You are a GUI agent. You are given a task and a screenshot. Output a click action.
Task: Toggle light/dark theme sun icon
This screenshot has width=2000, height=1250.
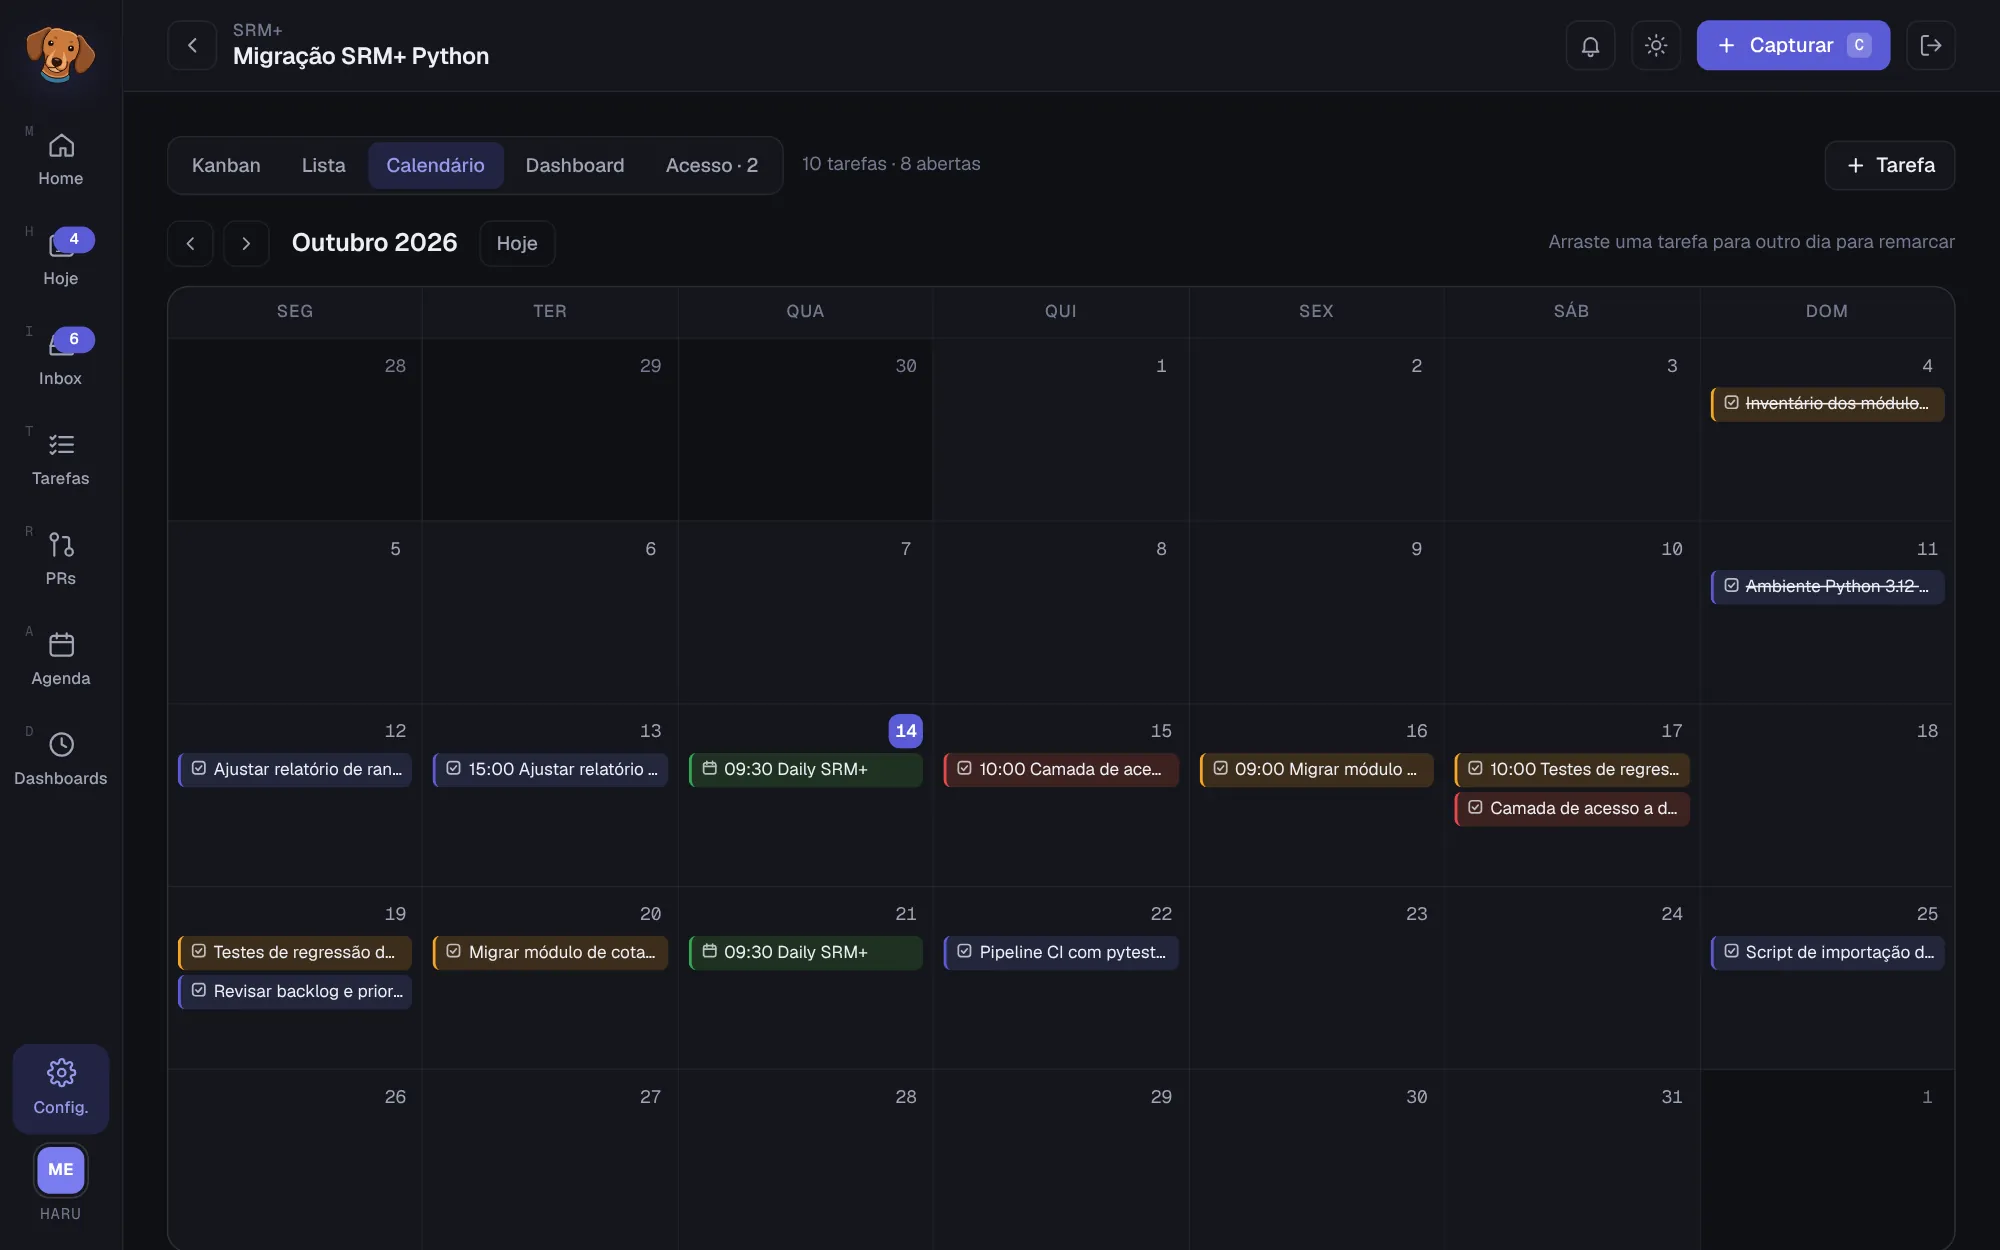point(1656,46)
